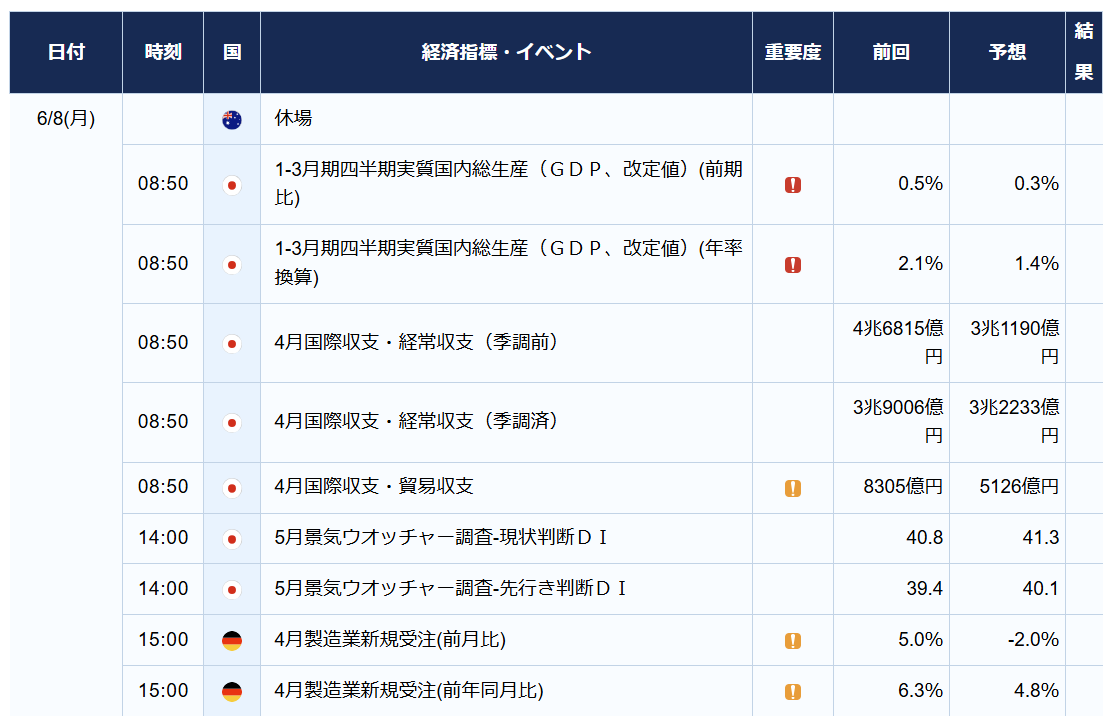Image resolution: width=1109 pixels, height=725 pixels.
Task: Click the 結果 column header
Action: [1084, 52]
